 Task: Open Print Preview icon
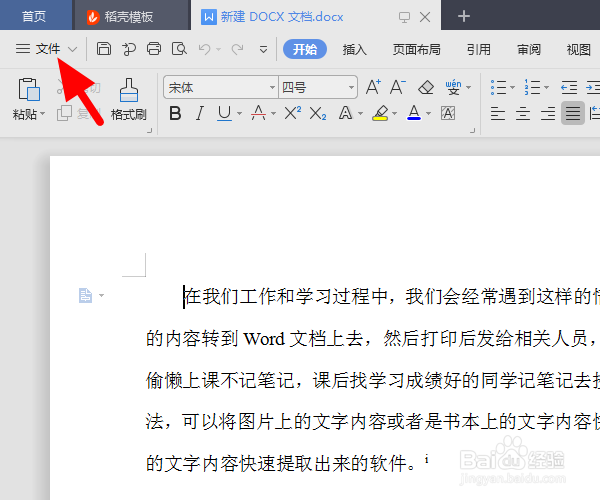click(179, 49)
